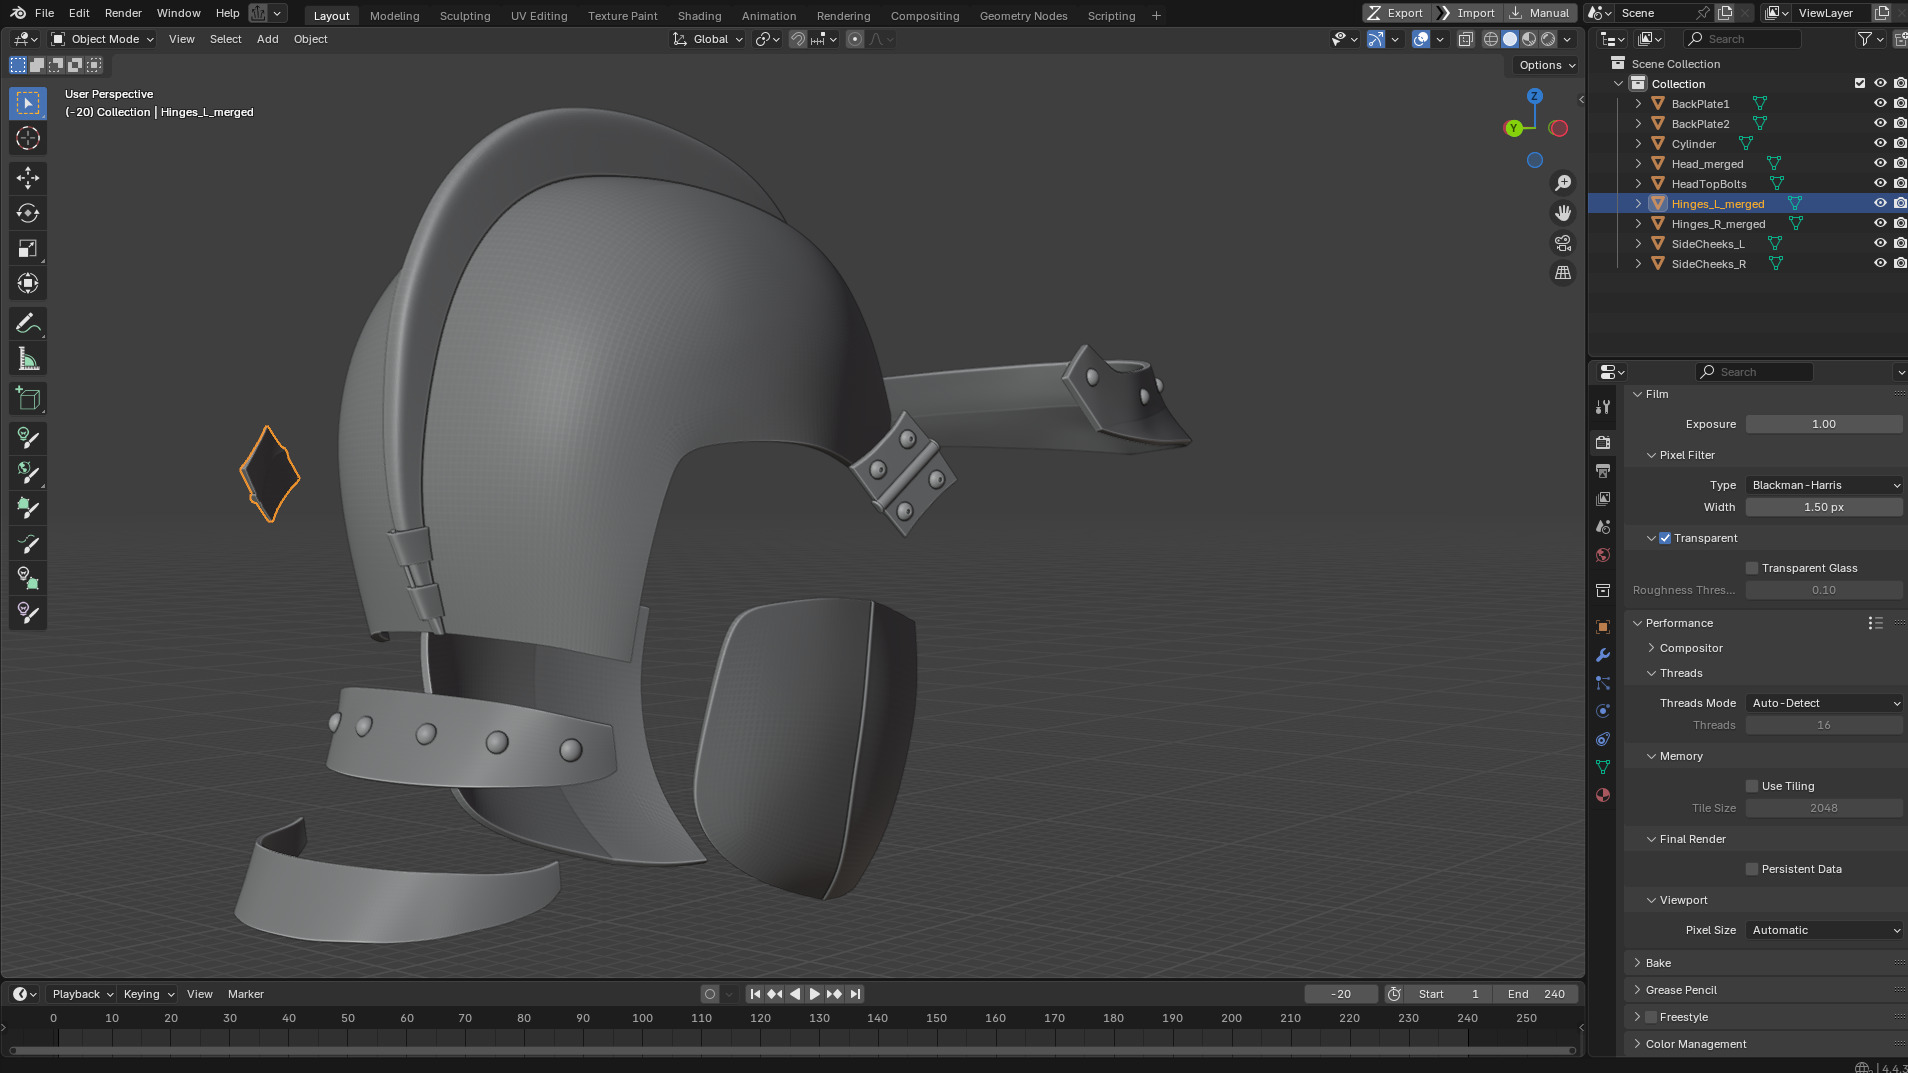The width and height of the screenshot is (1908, 1073).
Task: Open Object properties tab icon
Action: tap(1603, 627)
